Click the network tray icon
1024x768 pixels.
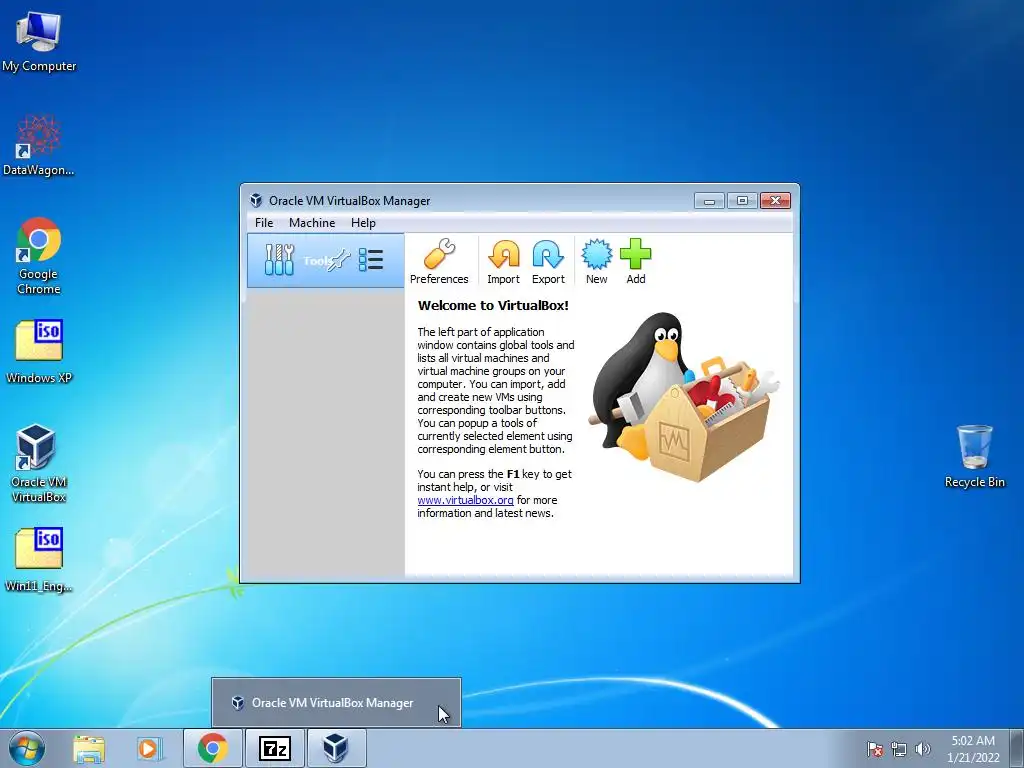click(x=899, y=749)
